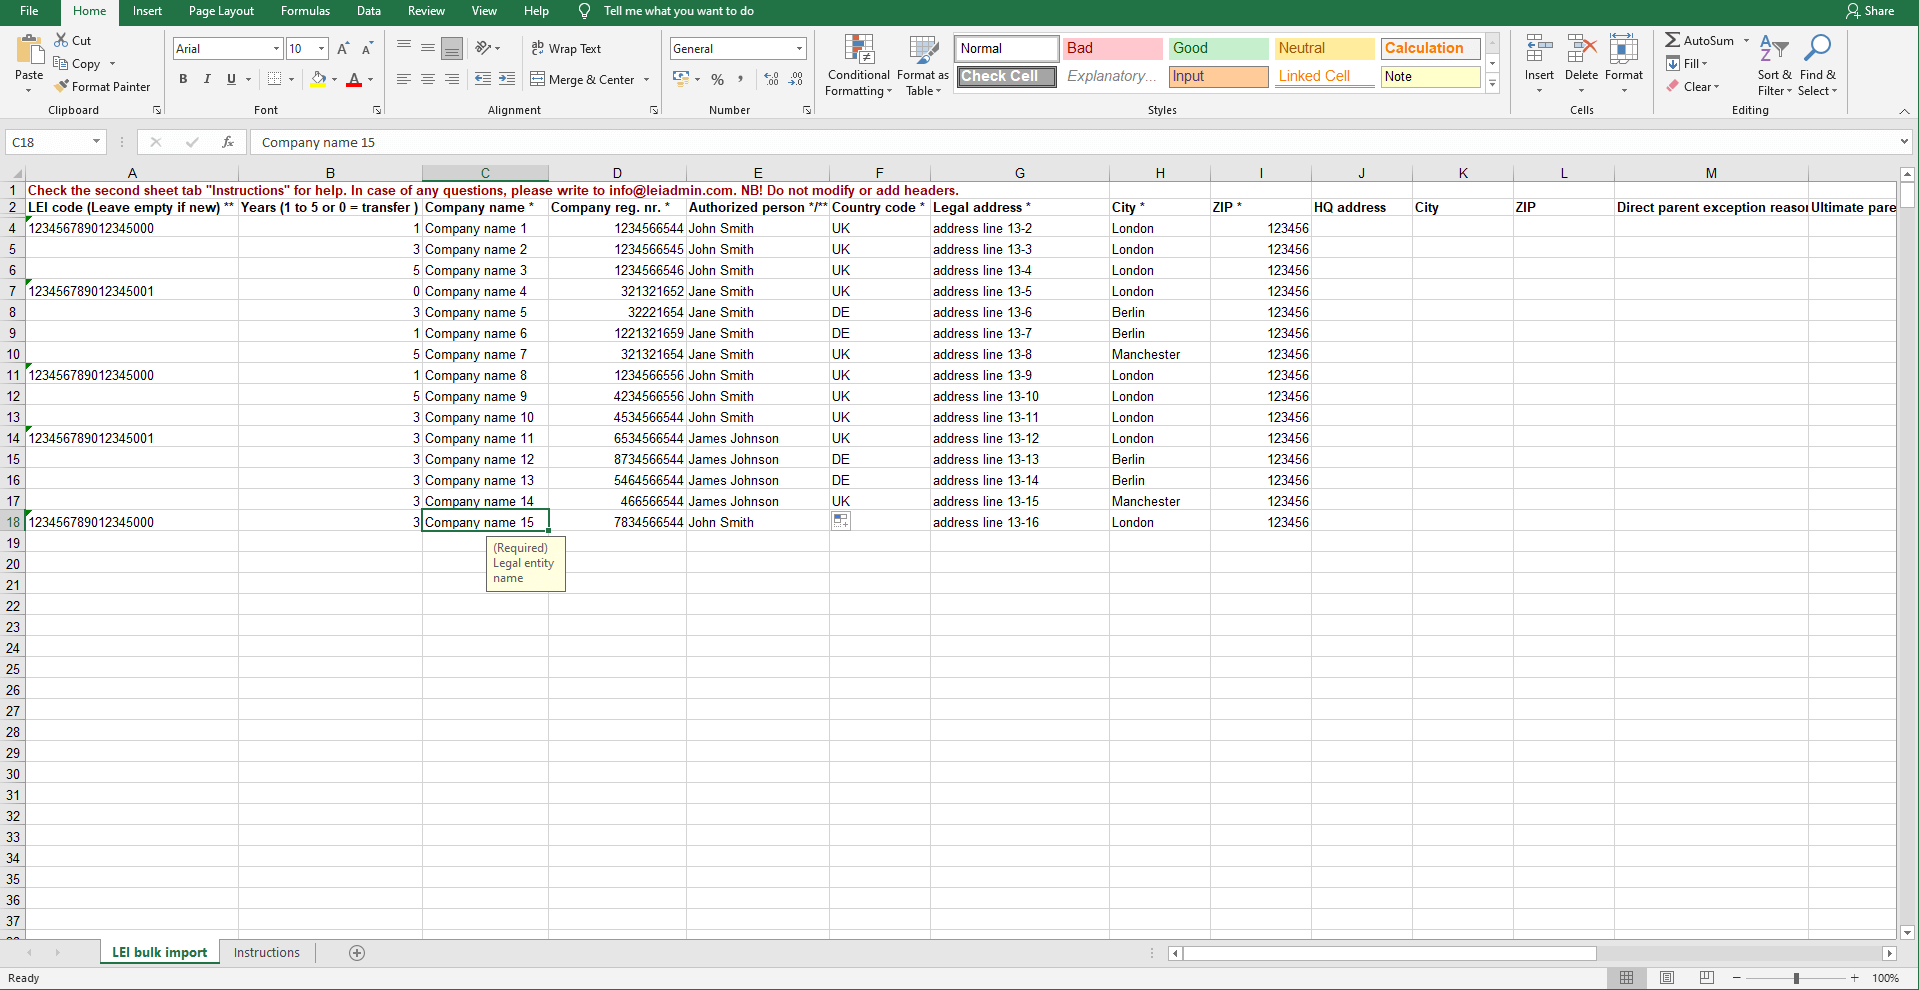Switch to the Instructions sheet tab
1919x990 pixels.
tap(266, 953)
